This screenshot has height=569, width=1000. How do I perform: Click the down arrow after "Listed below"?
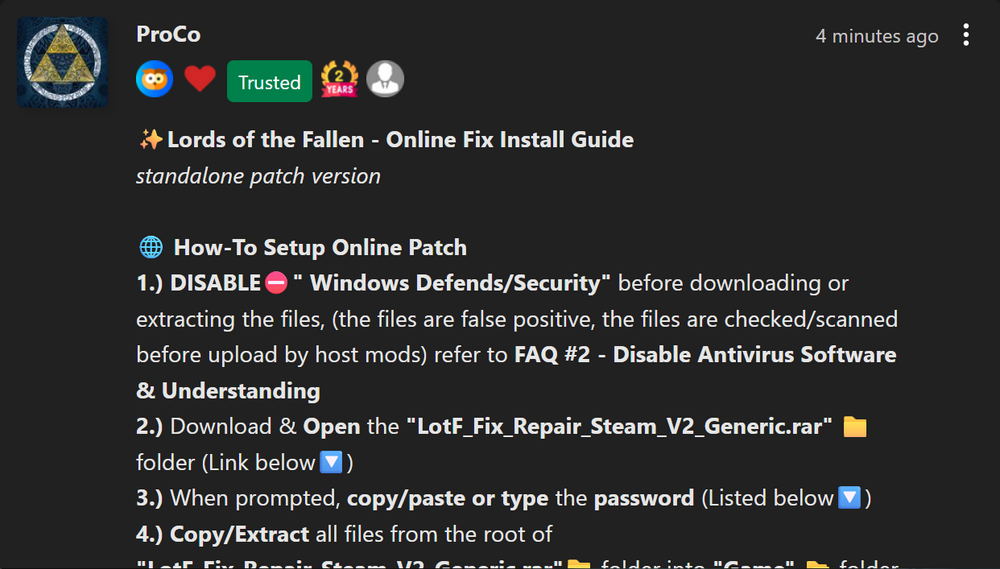coord(848,499)
